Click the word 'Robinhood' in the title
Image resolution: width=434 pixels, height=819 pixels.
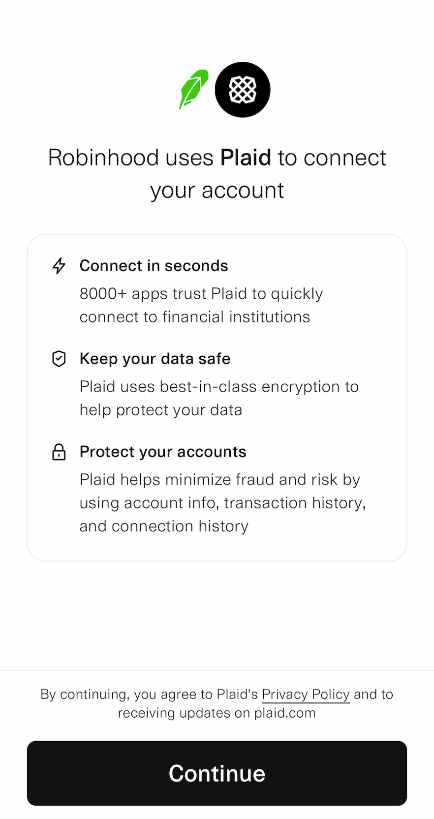[x=103, y=157]
